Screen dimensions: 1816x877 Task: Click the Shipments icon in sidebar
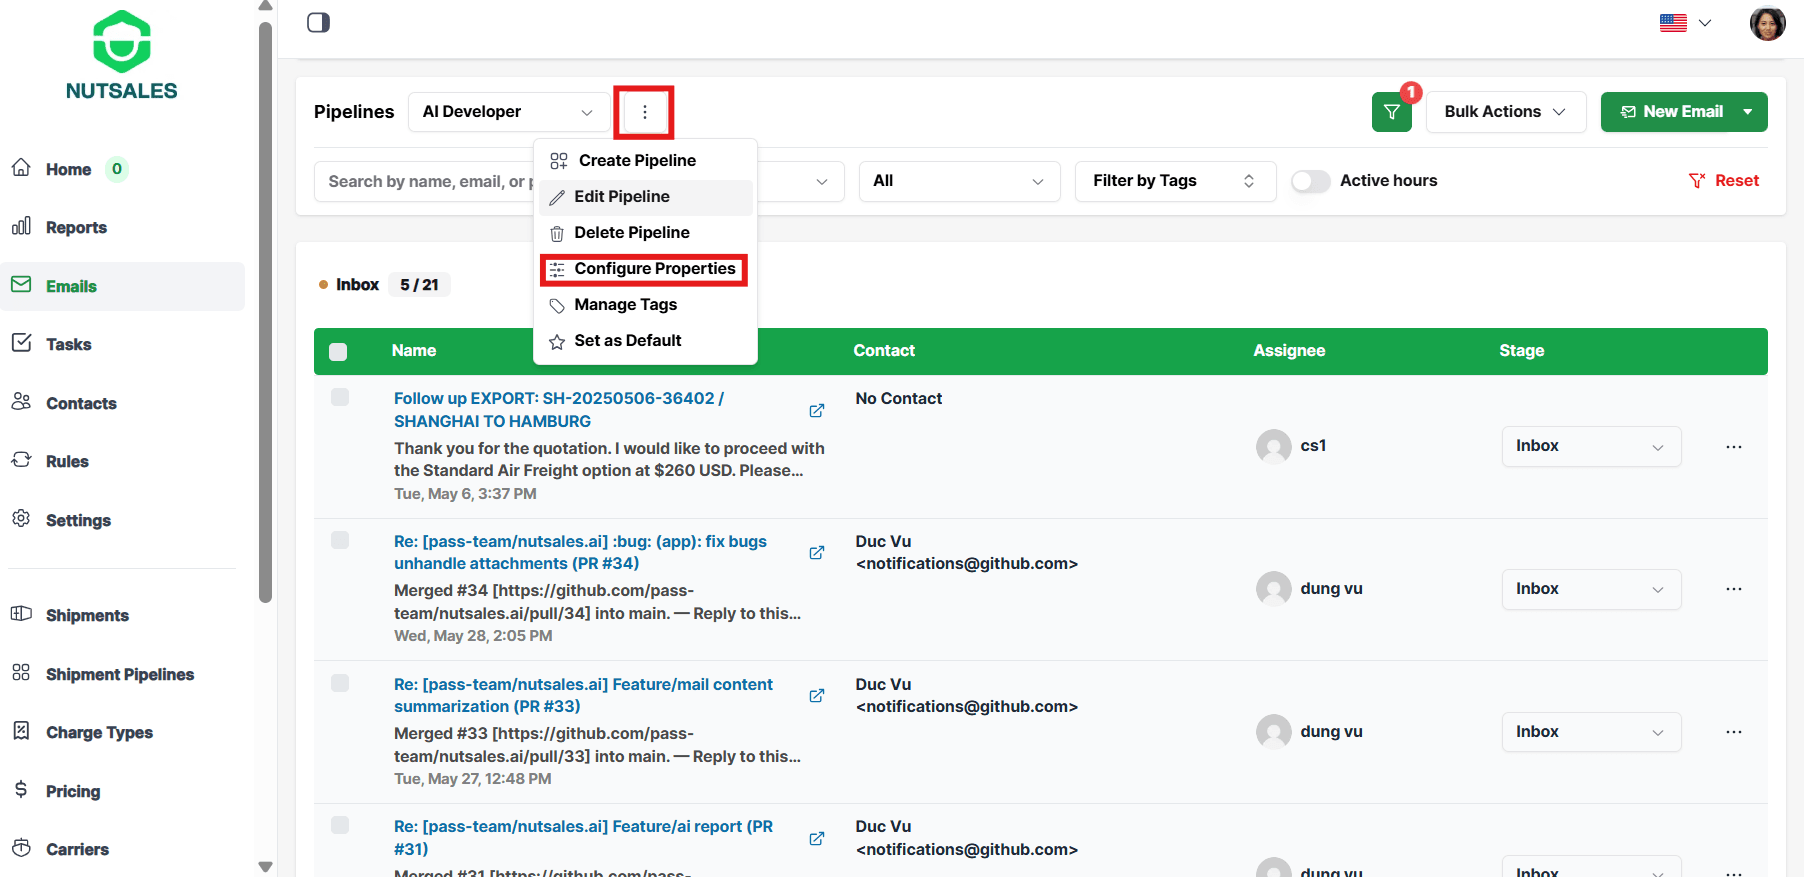21,614
